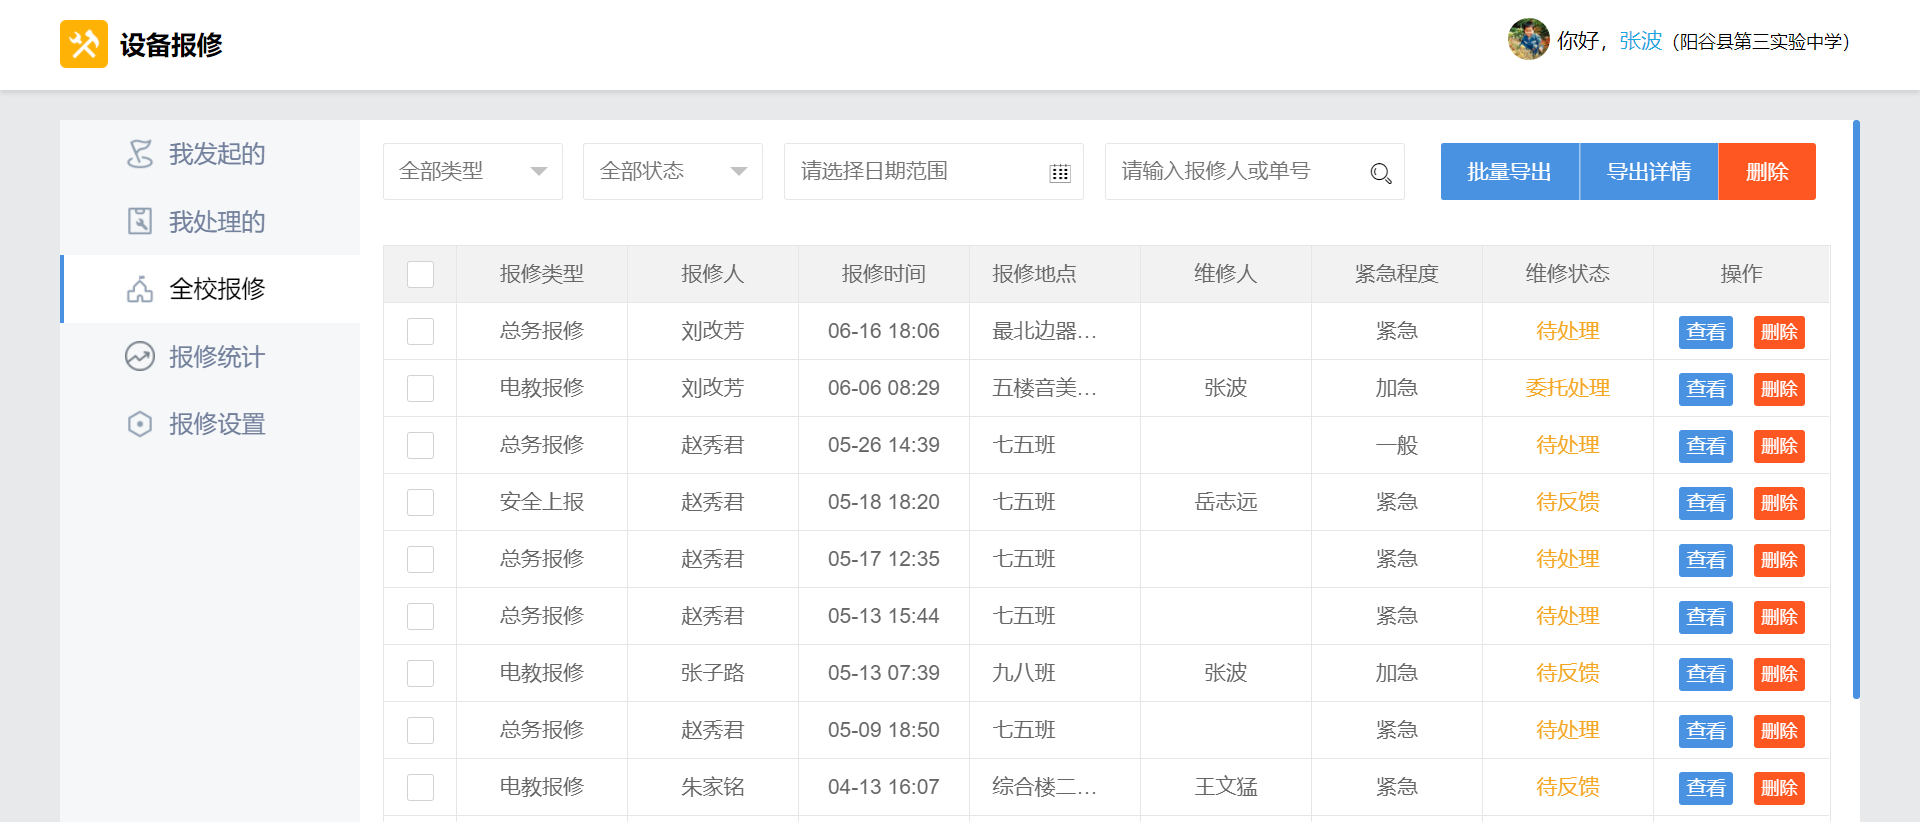The image size is (1920, 822).
Task: Click the blue vertical page scrollbar
Action: pos(1856,410)
